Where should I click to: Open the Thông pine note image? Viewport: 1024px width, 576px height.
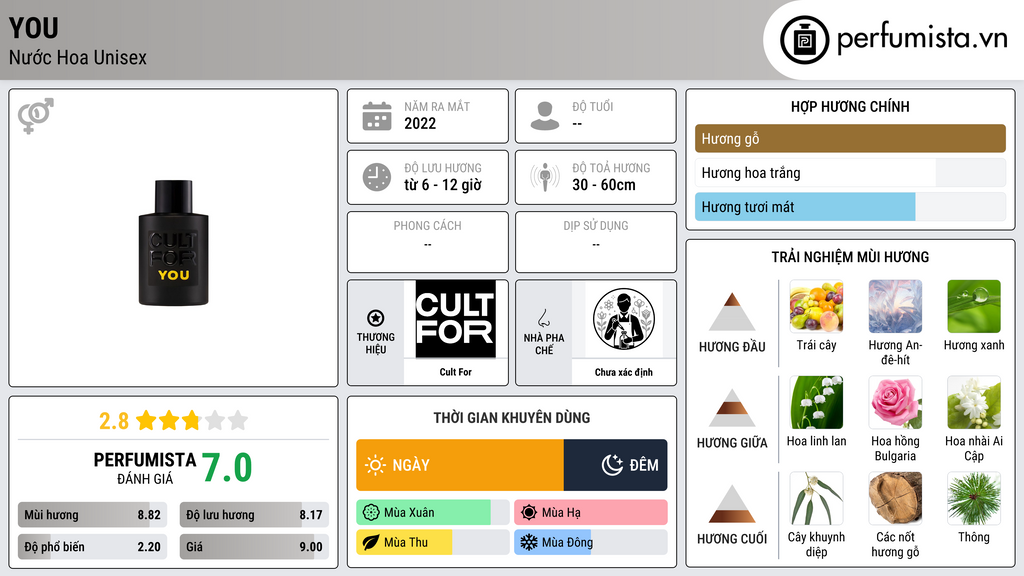974,498
